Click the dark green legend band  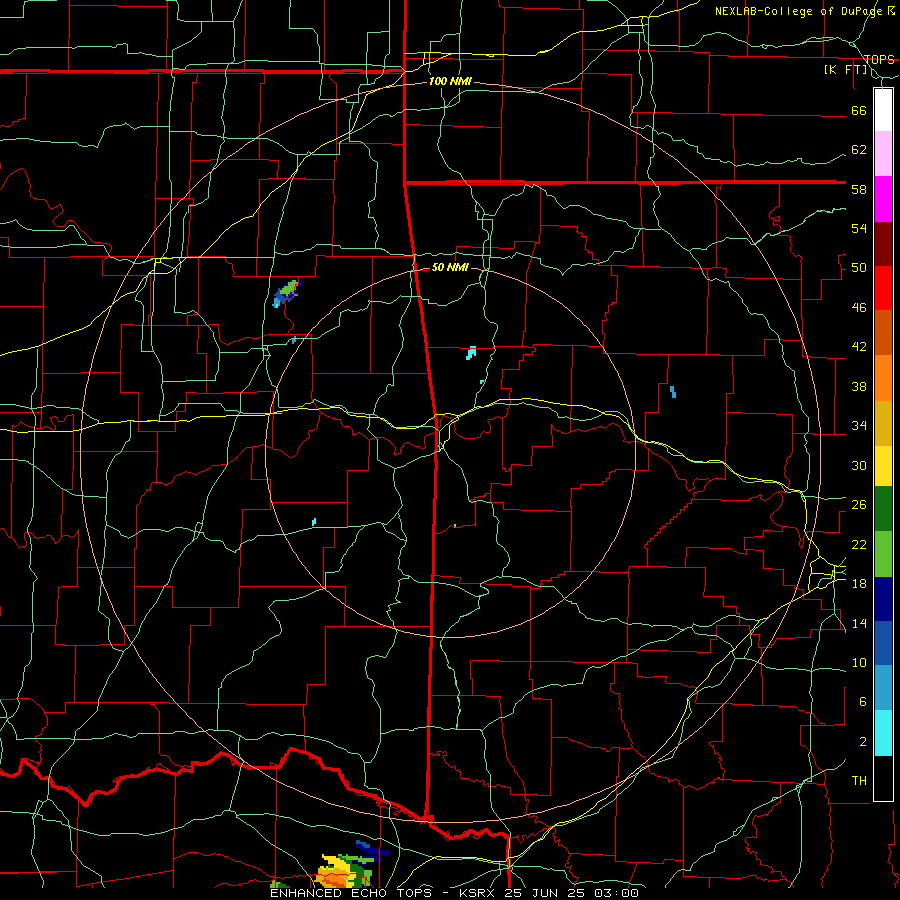[883, 509]
